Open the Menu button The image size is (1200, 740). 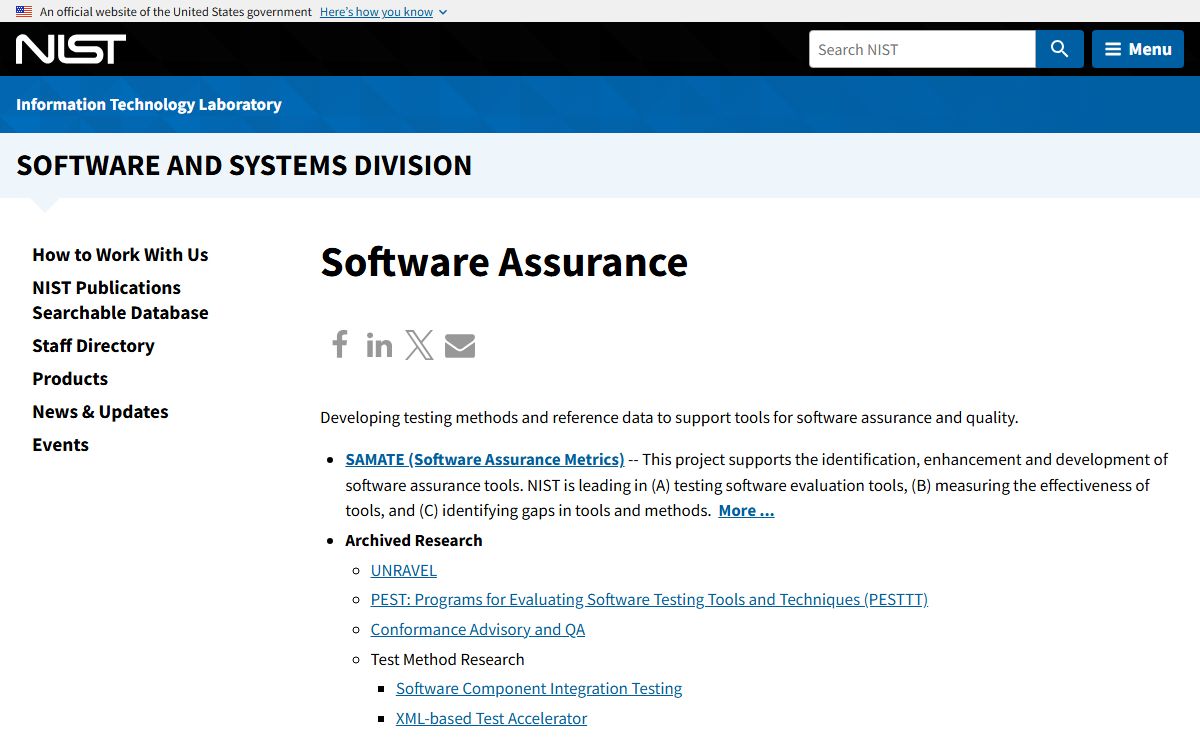pos(1138,49)
